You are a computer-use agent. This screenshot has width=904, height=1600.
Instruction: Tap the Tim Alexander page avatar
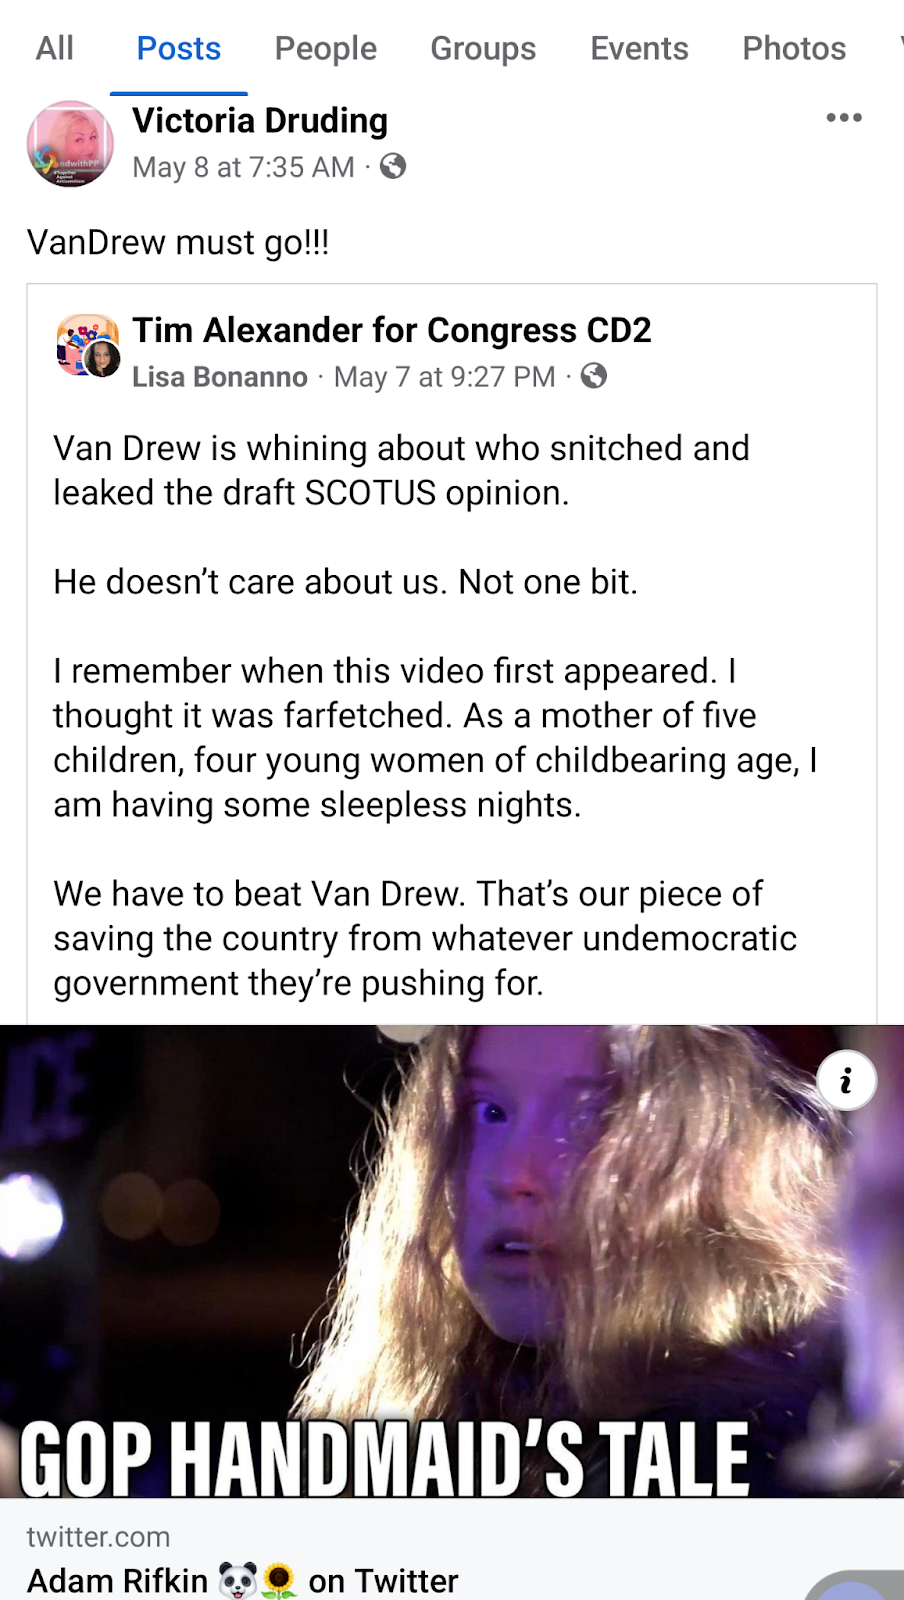point(88,345)
